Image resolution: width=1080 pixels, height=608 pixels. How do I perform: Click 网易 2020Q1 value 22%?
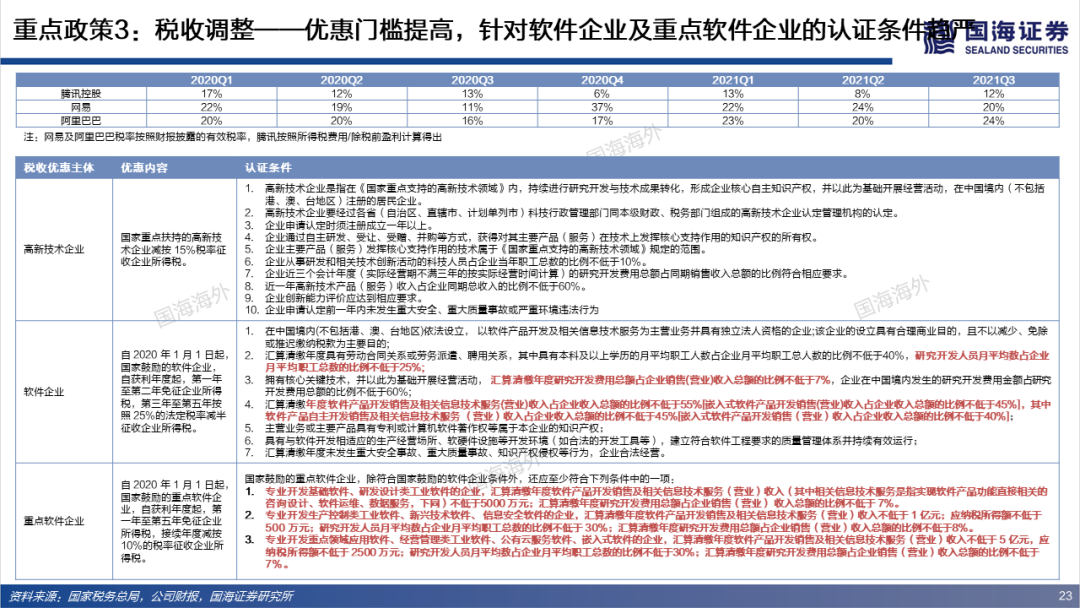[x=211, y=107]
